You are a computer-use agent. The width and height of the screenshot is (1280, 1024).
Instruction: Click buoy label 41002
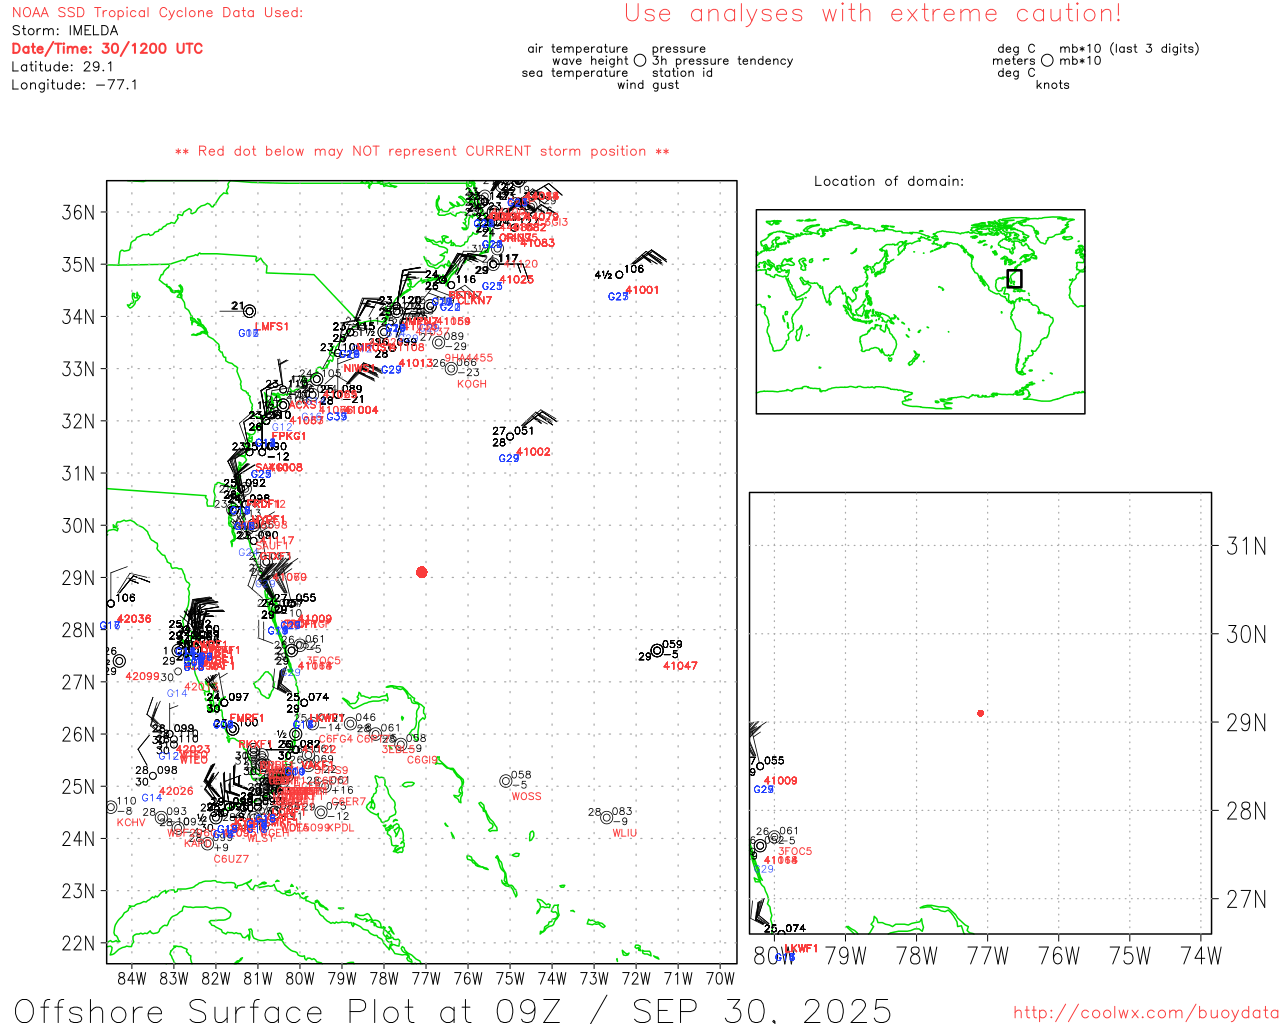click(x=534, y=452)
